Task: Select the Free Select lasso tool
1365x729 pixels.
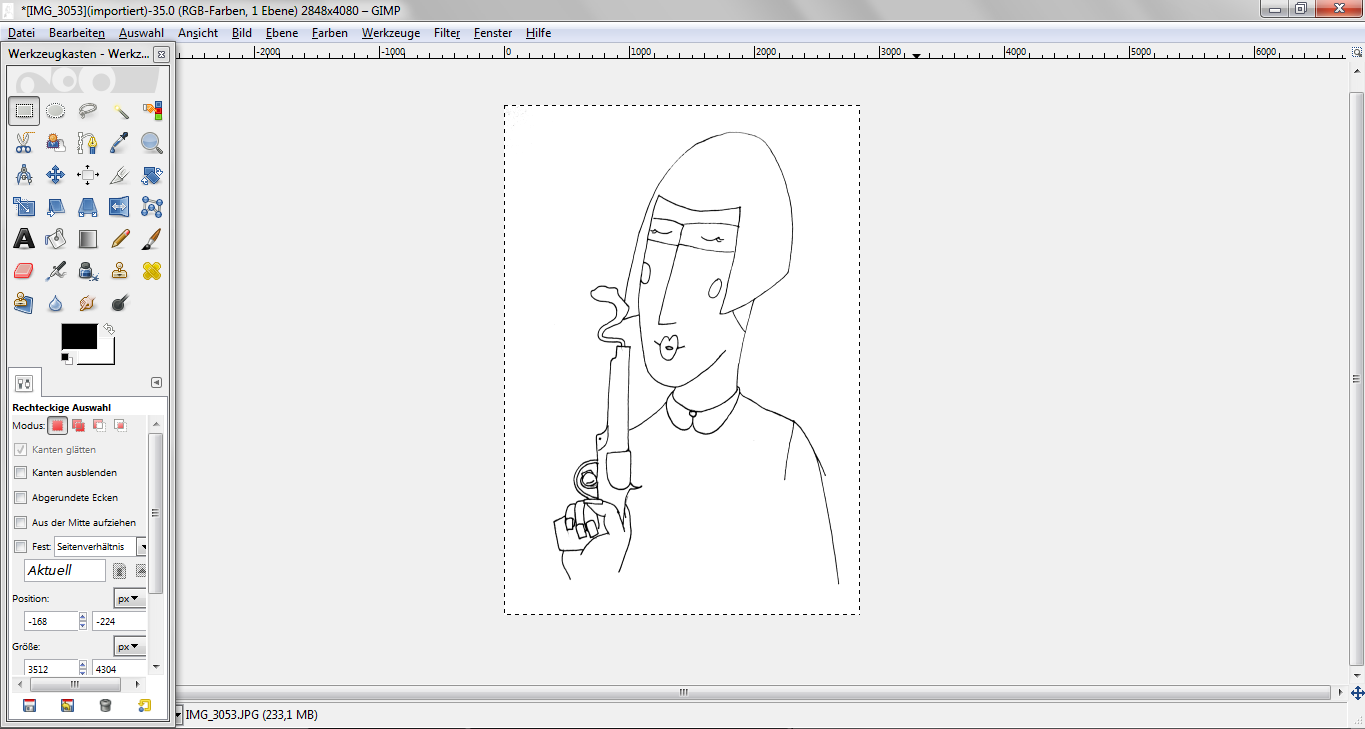Action: click(88, 111)
